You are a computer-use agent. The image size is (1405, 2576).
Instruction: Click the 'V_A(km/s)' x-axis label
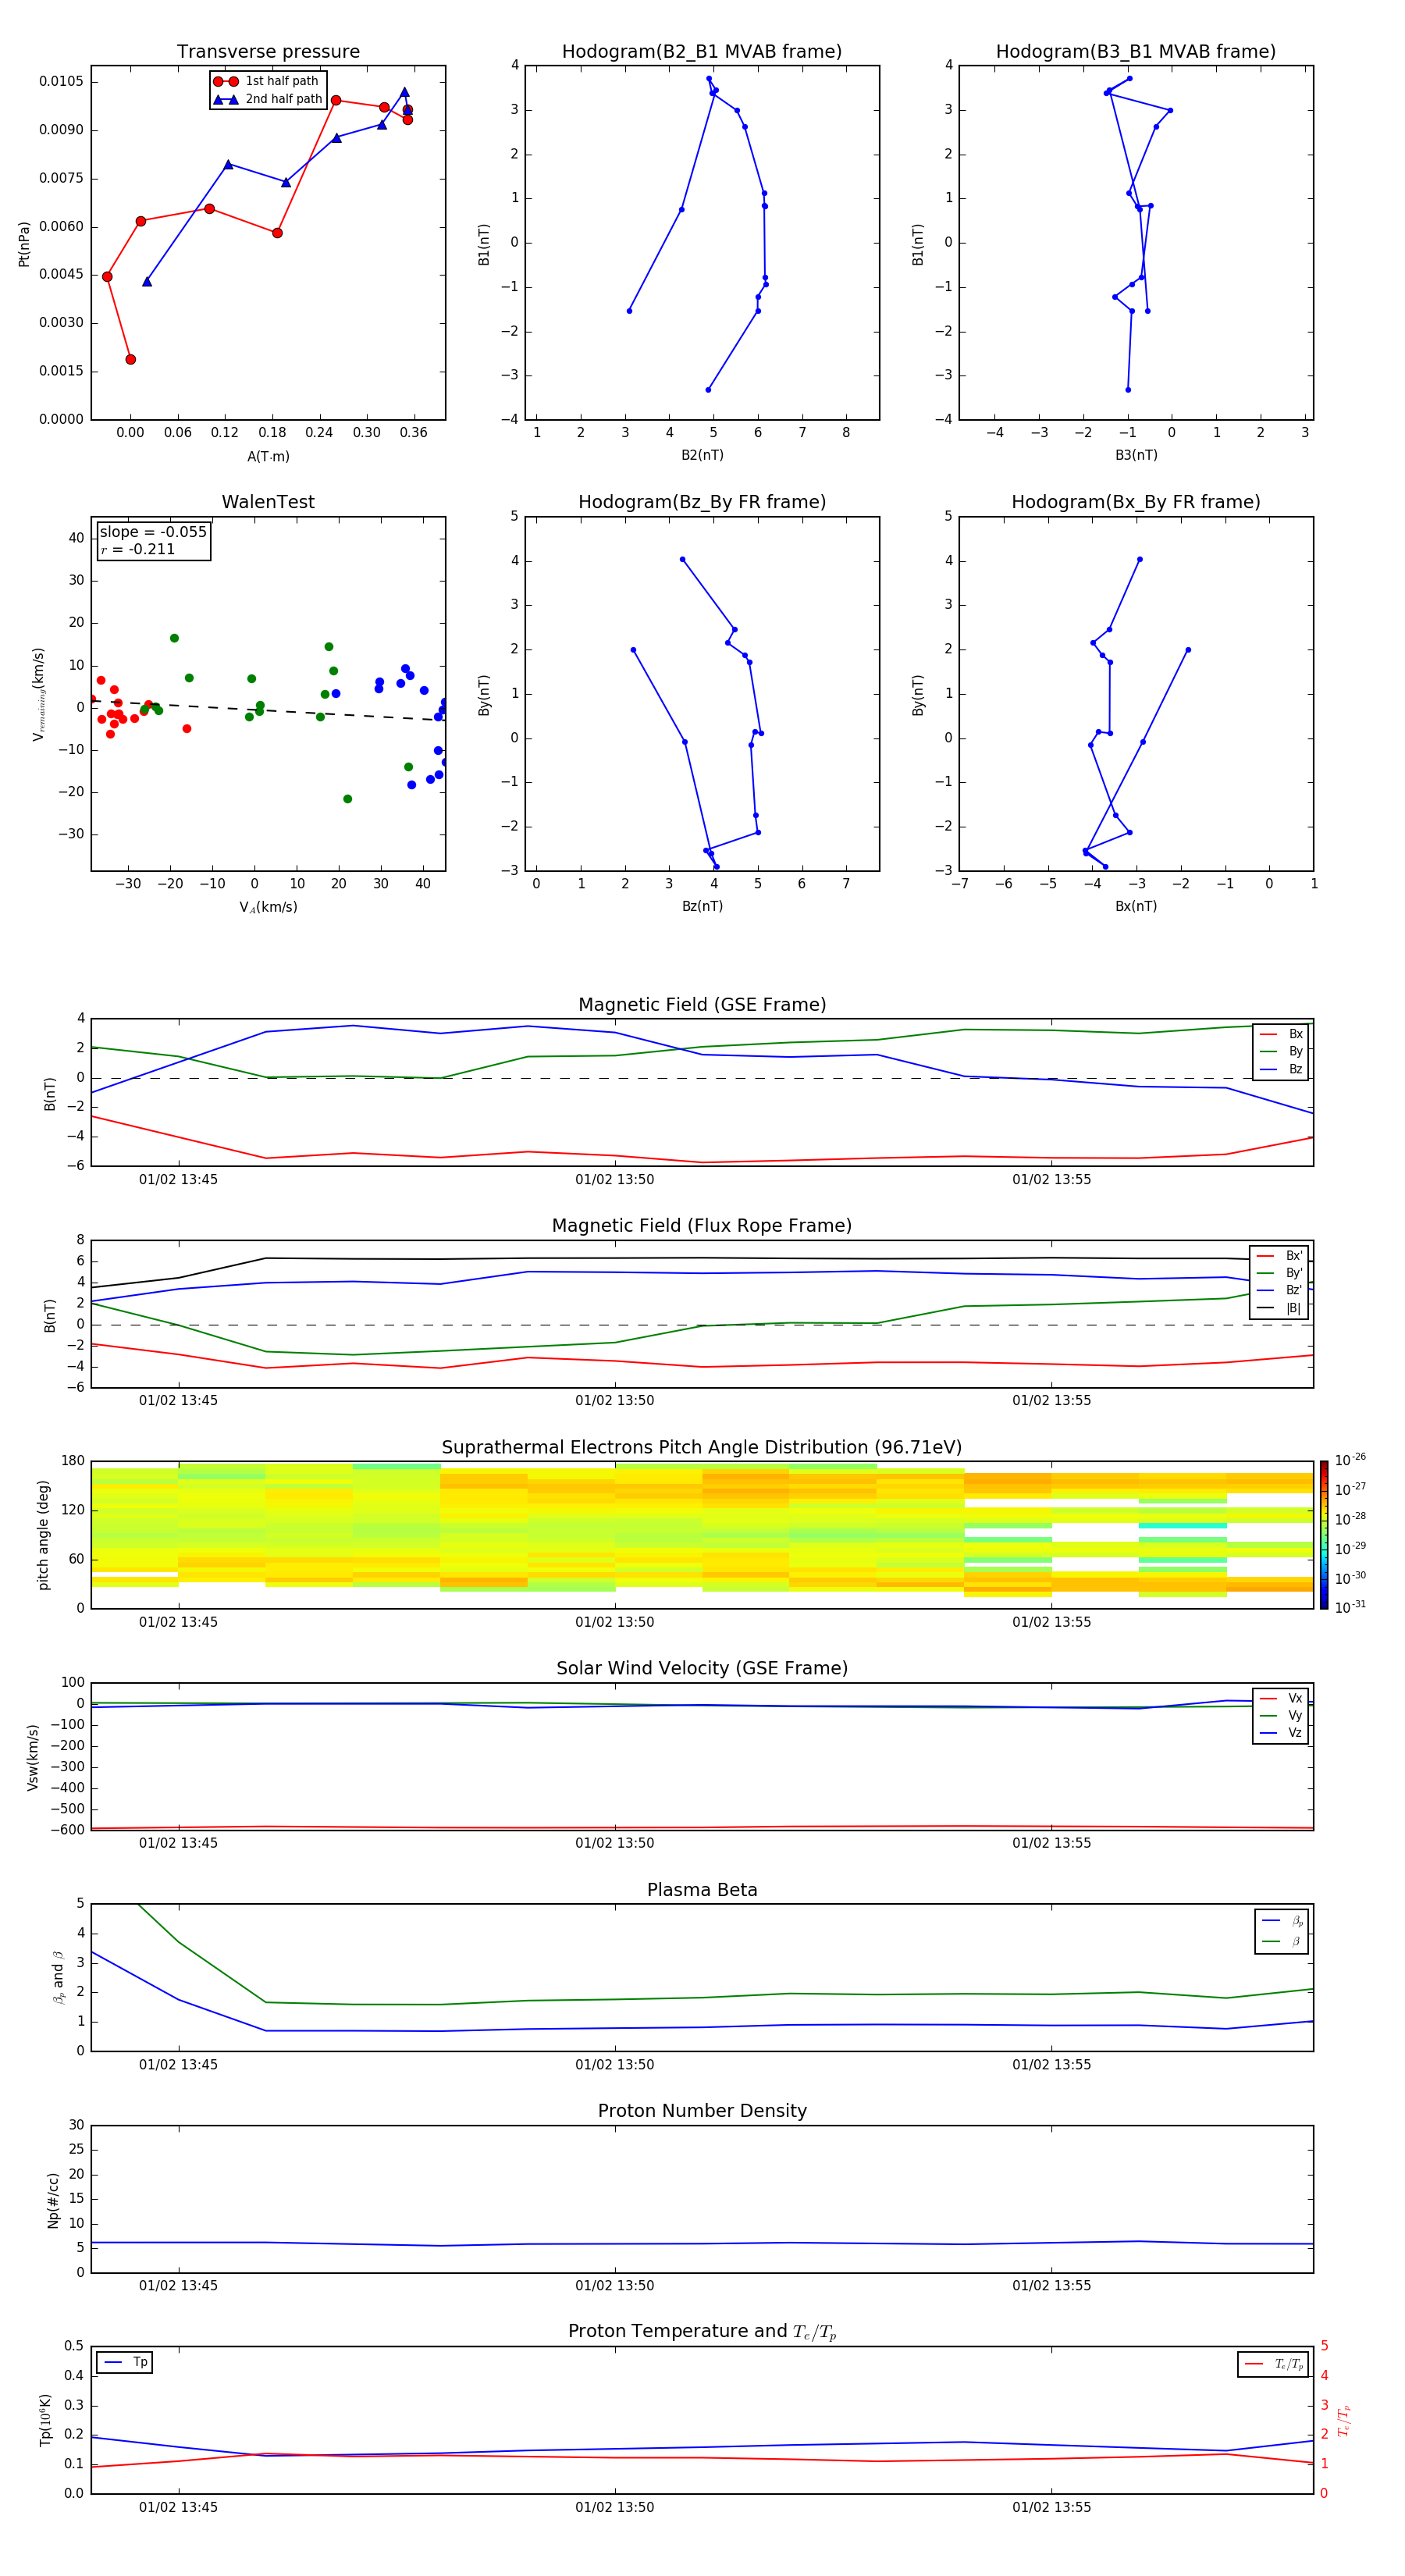268,907
